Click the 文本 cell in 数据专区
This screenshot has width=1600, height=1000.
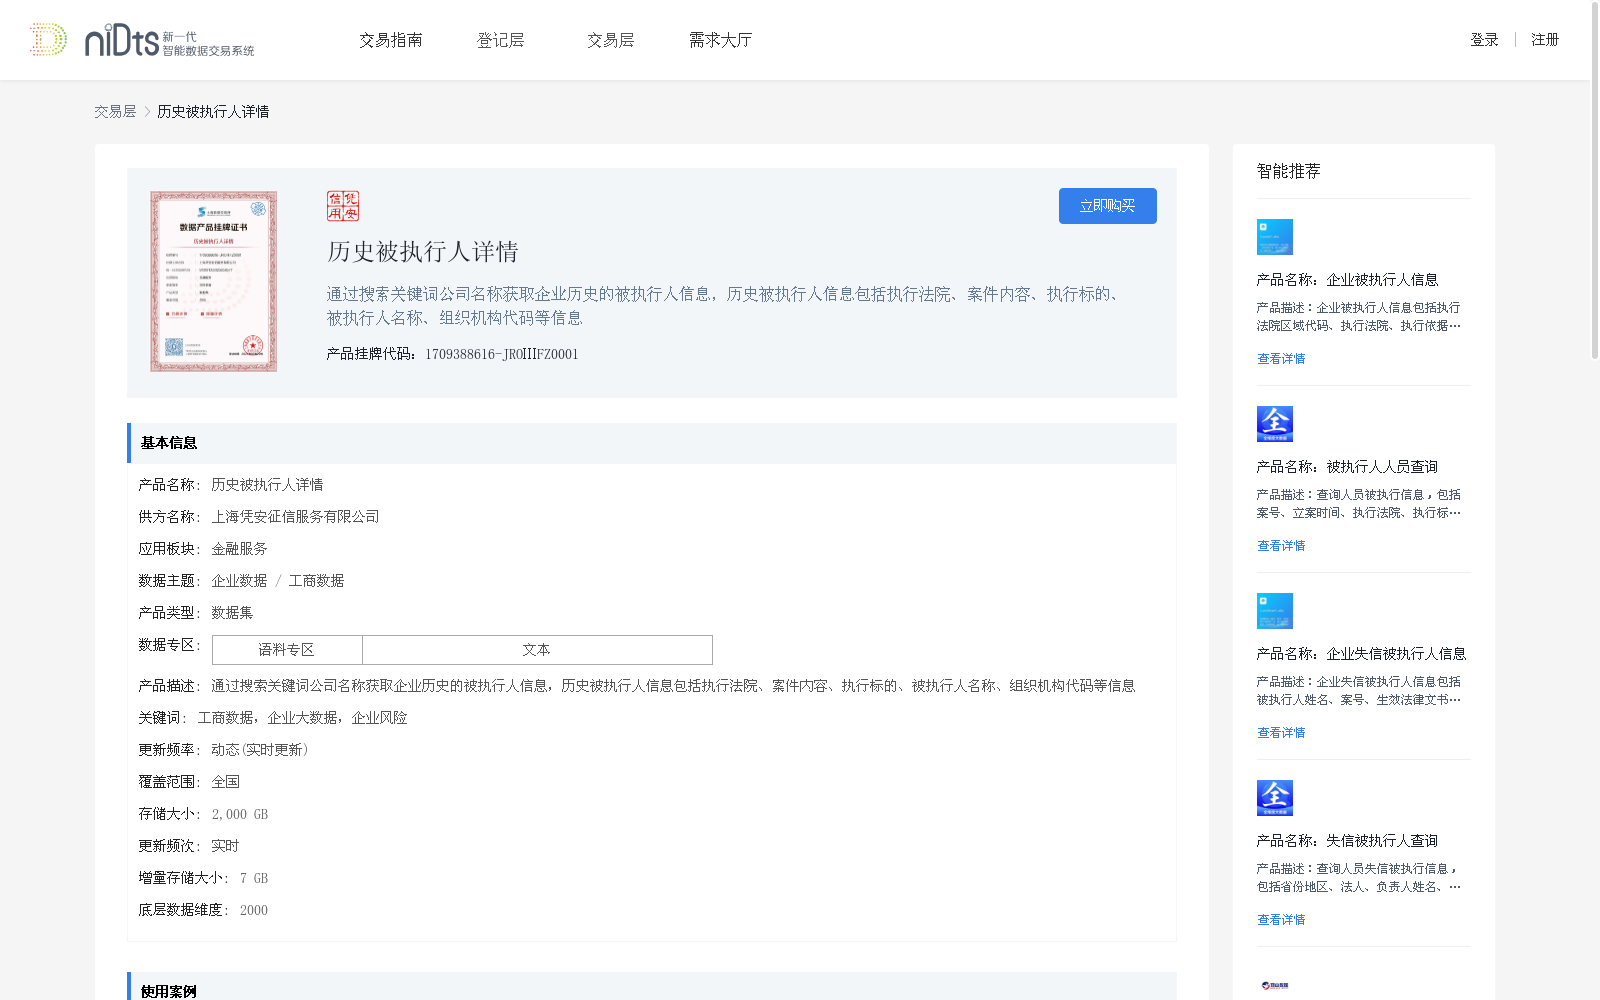tap(537, 650)
